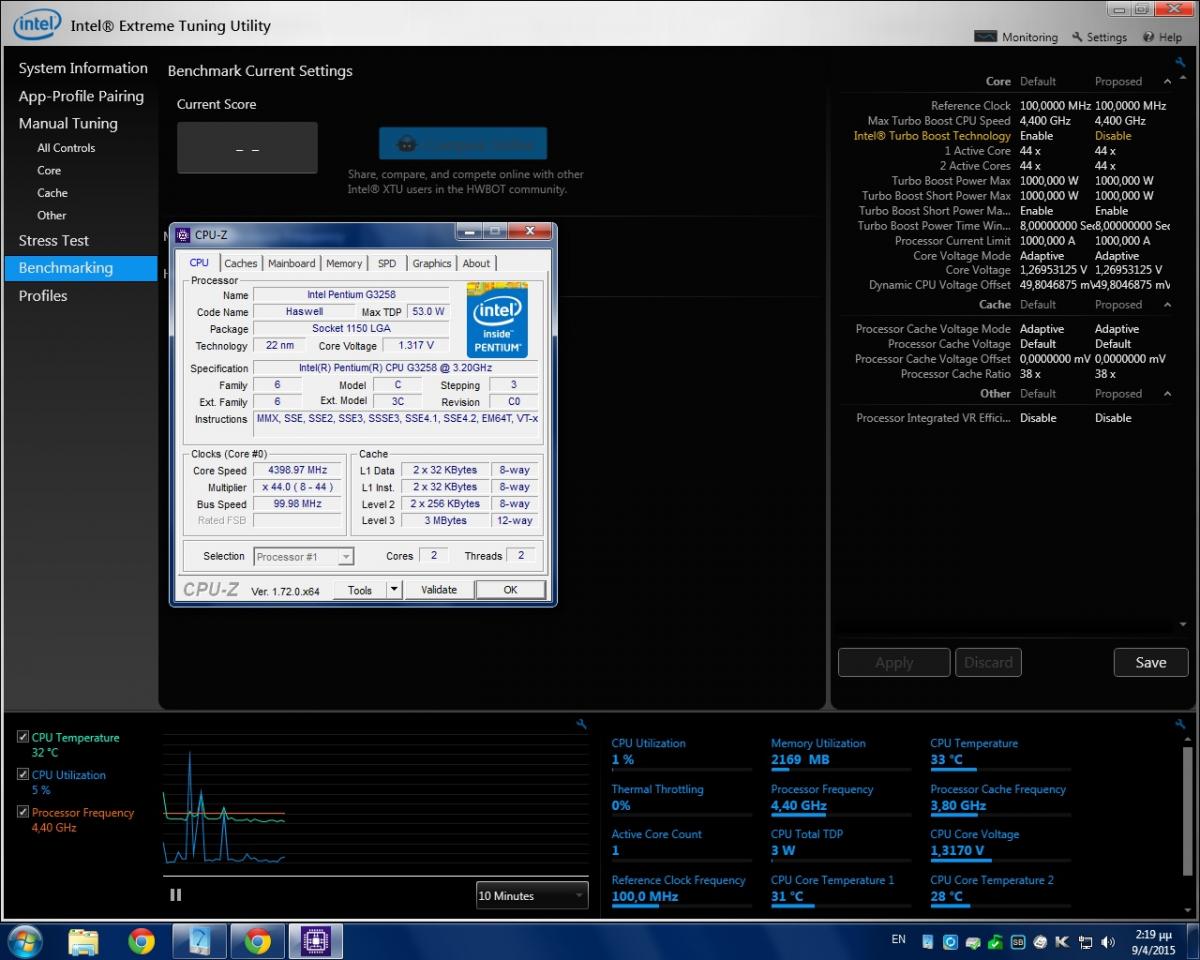Click the blue circle tray icon
The image size is (1200, 960).
coord(950,941)
